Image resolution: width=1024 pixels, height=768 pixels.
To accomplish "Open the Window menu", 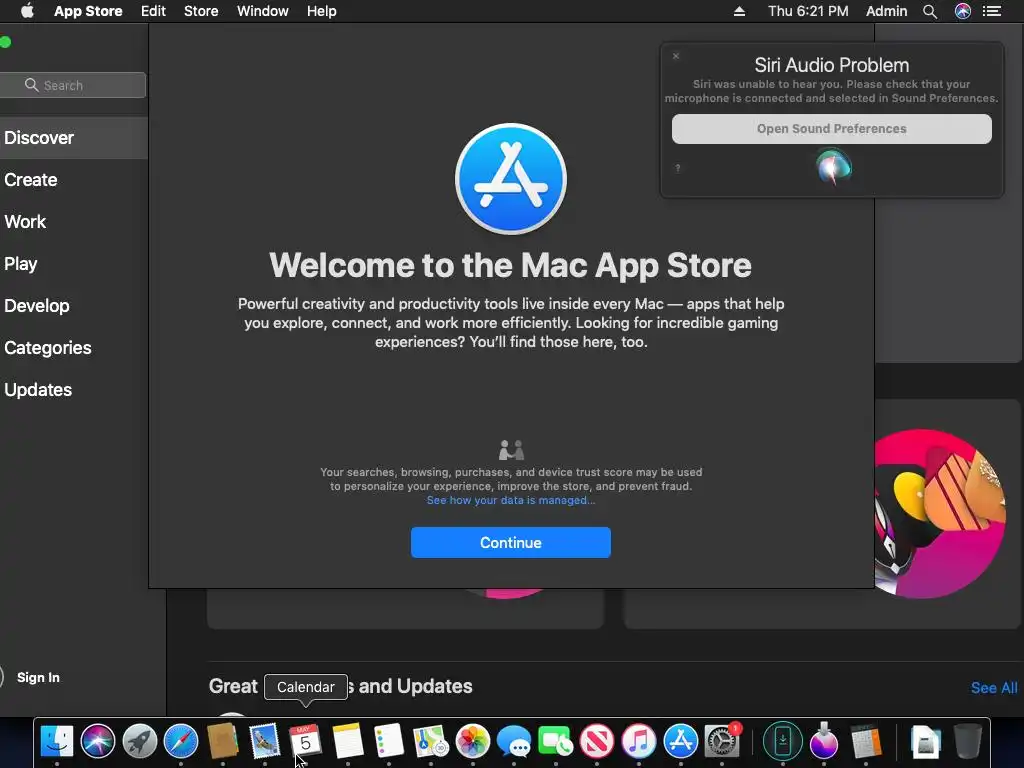I will click(263, 11).
